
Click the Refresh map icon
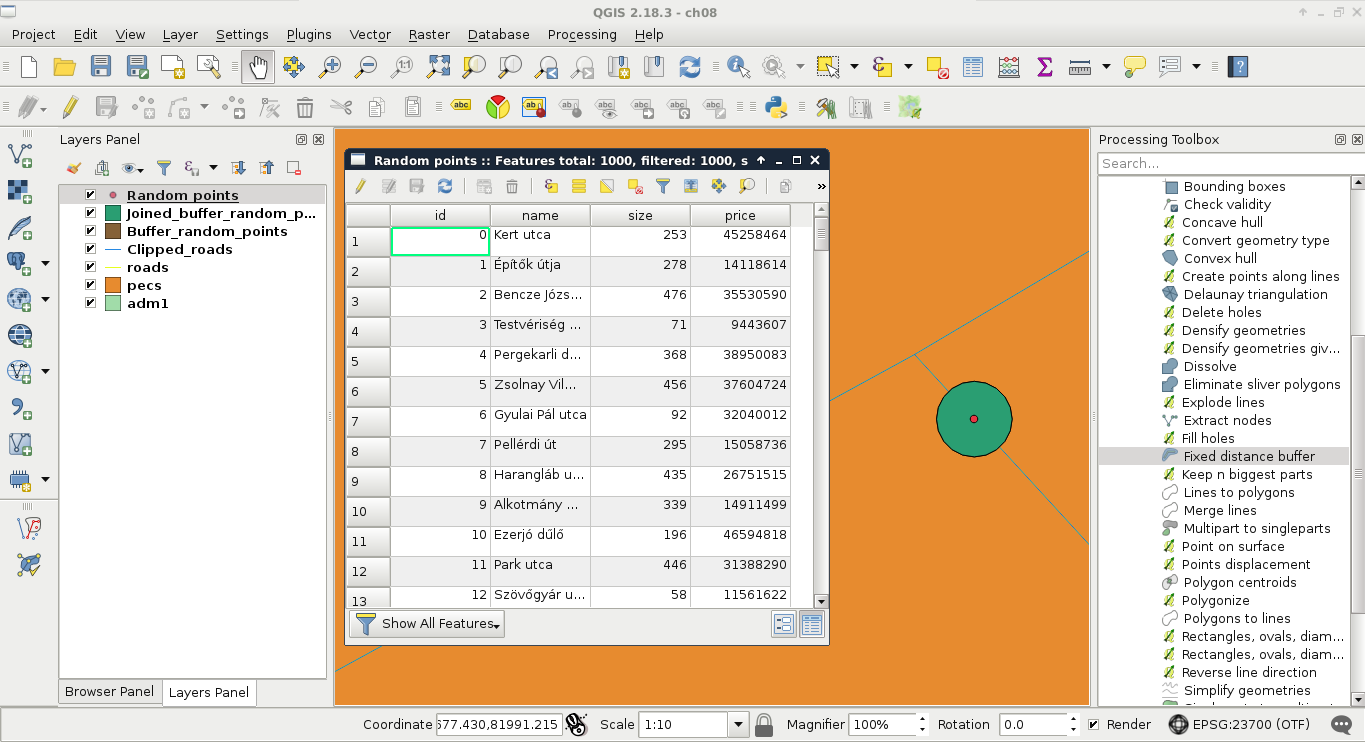coord(689,67)
